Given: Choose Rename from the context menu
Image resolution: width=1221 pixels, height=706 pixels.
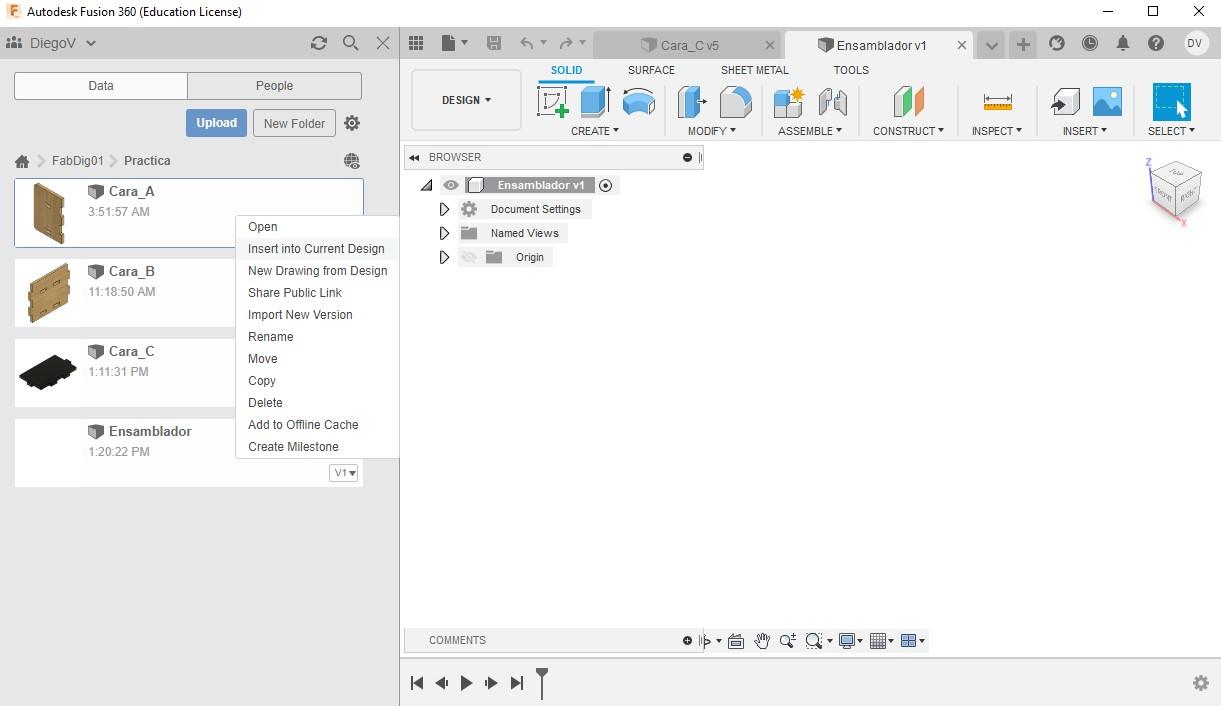Looking at the screenshot, I should click(x=271, y=337).
